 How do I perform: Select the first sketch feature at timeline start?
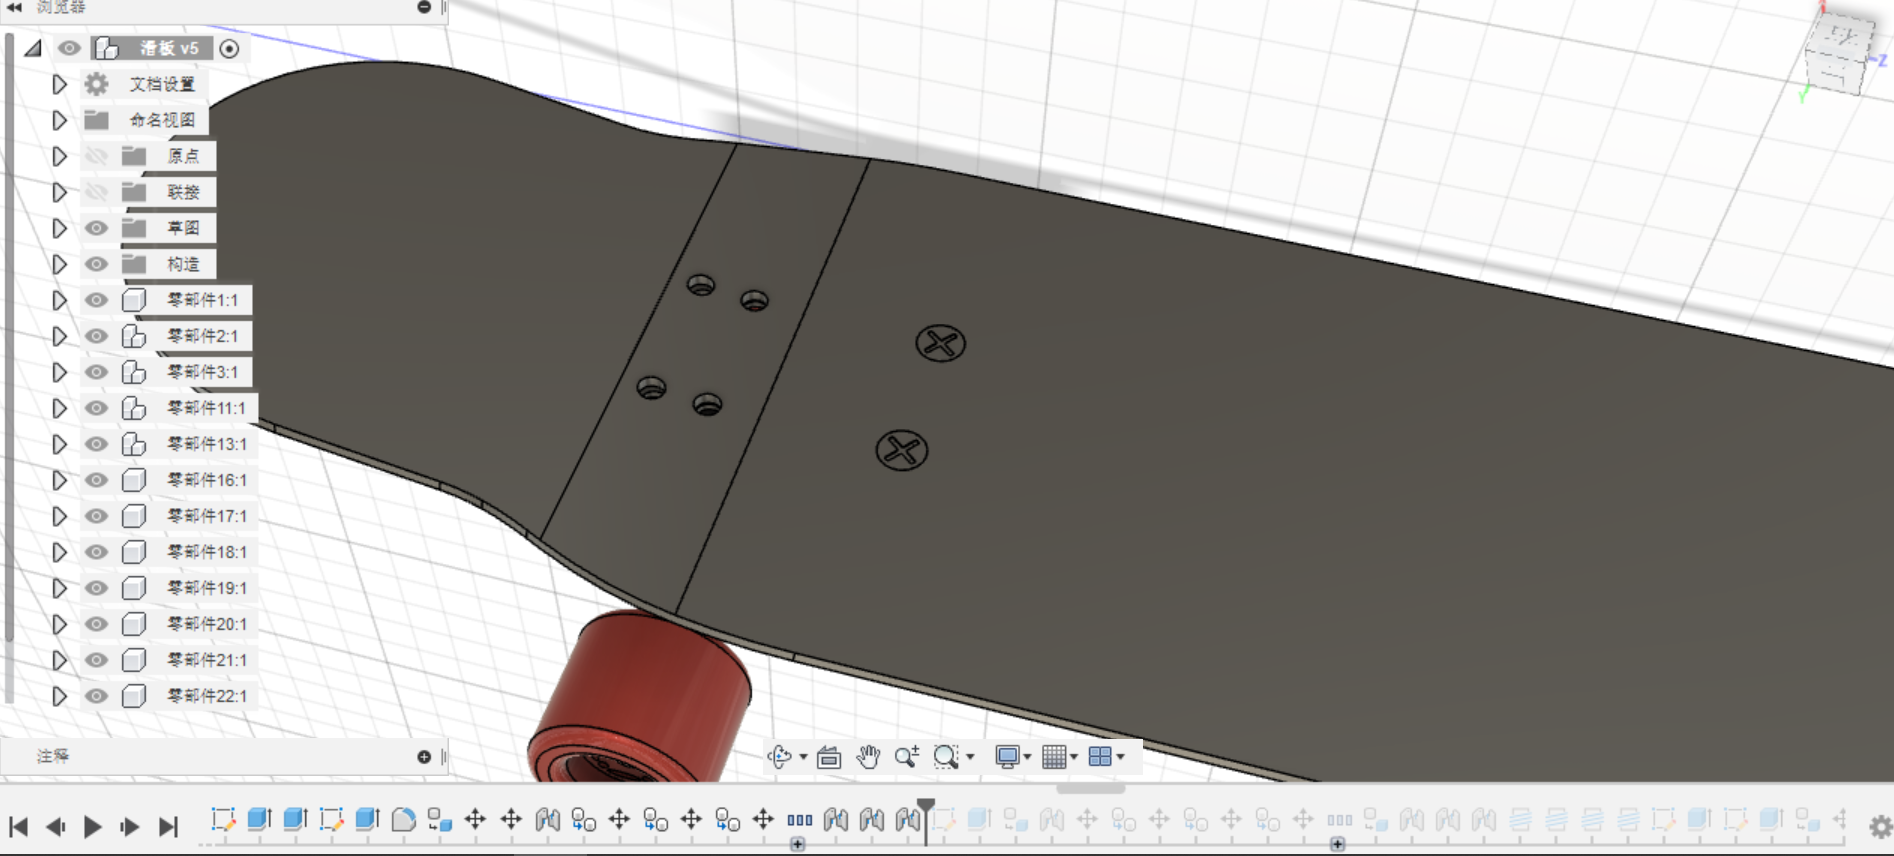(223, 820)
